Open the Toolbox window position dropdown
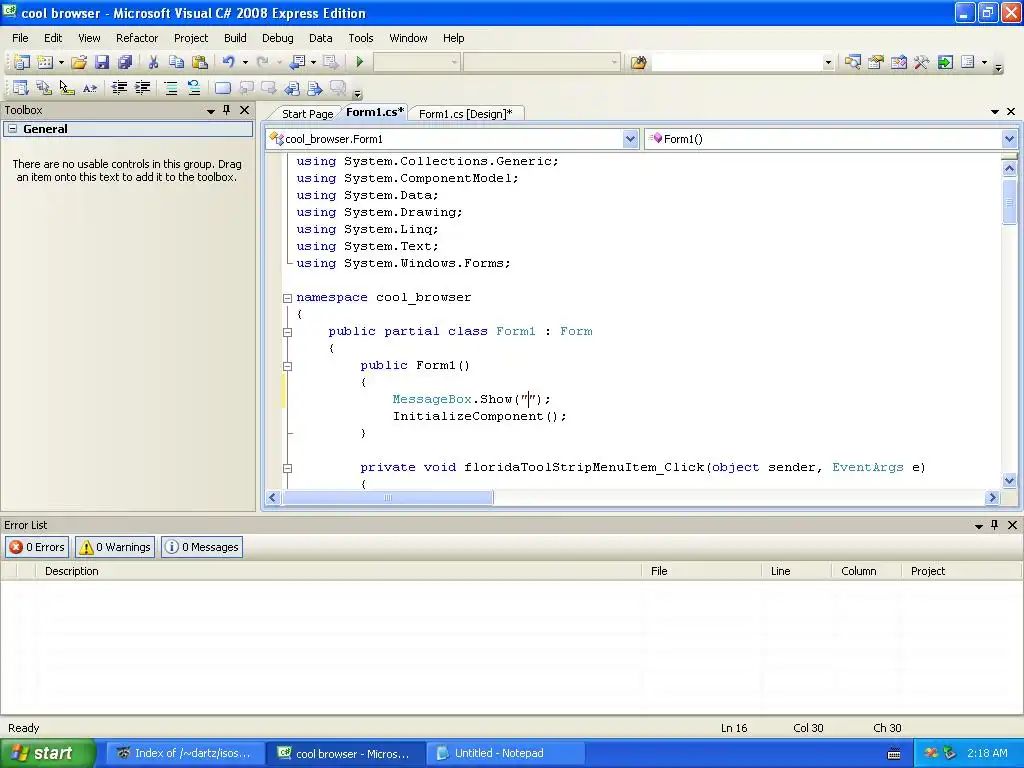This screenshot has height=768, width=1024. tap(211, 111)
